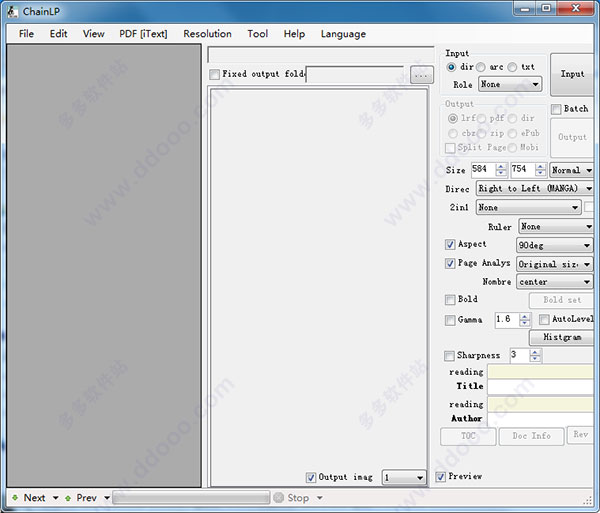Open the Resolution menu
Image resolution: width=600 pixels, height=513 pixels.
coord(207,34)
